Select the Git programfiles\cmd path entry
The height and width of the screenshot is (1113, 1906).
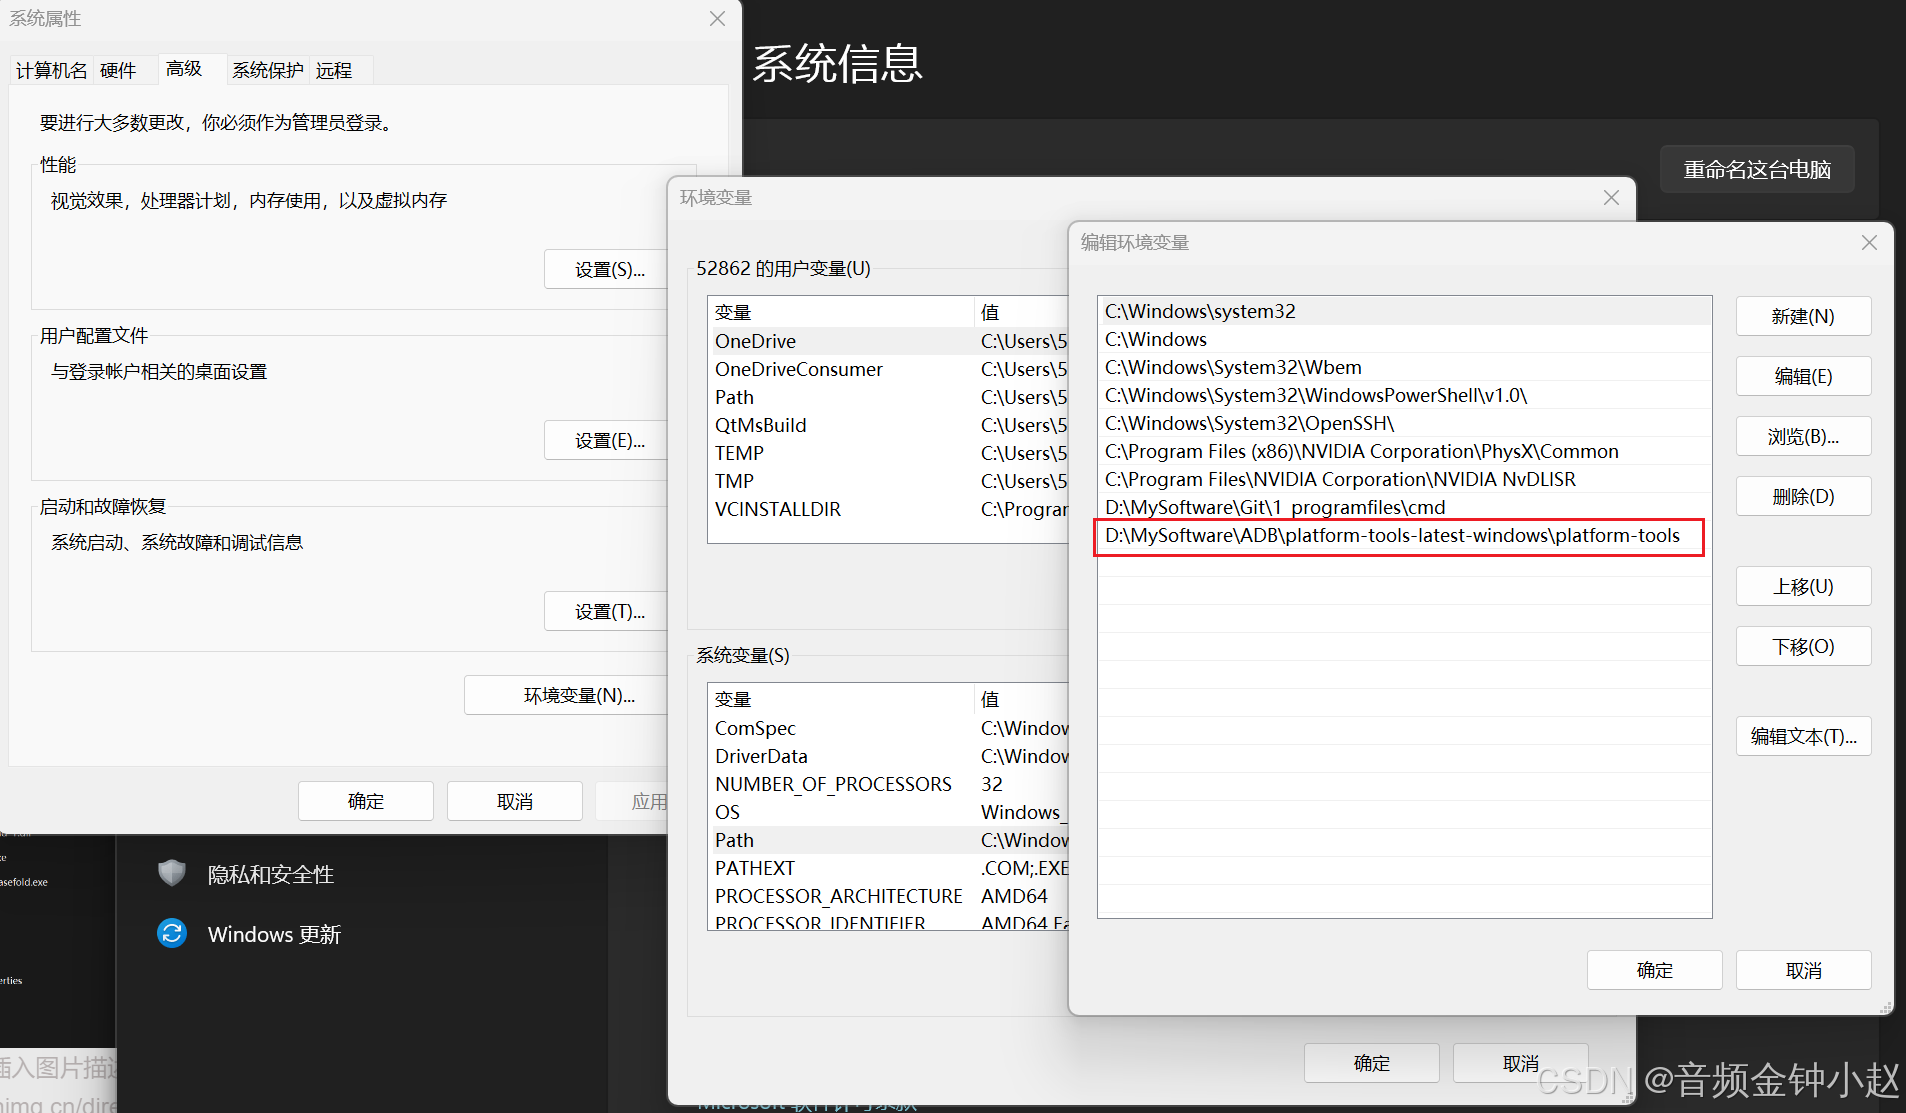pyautogui.click(x=1404, y=507)
